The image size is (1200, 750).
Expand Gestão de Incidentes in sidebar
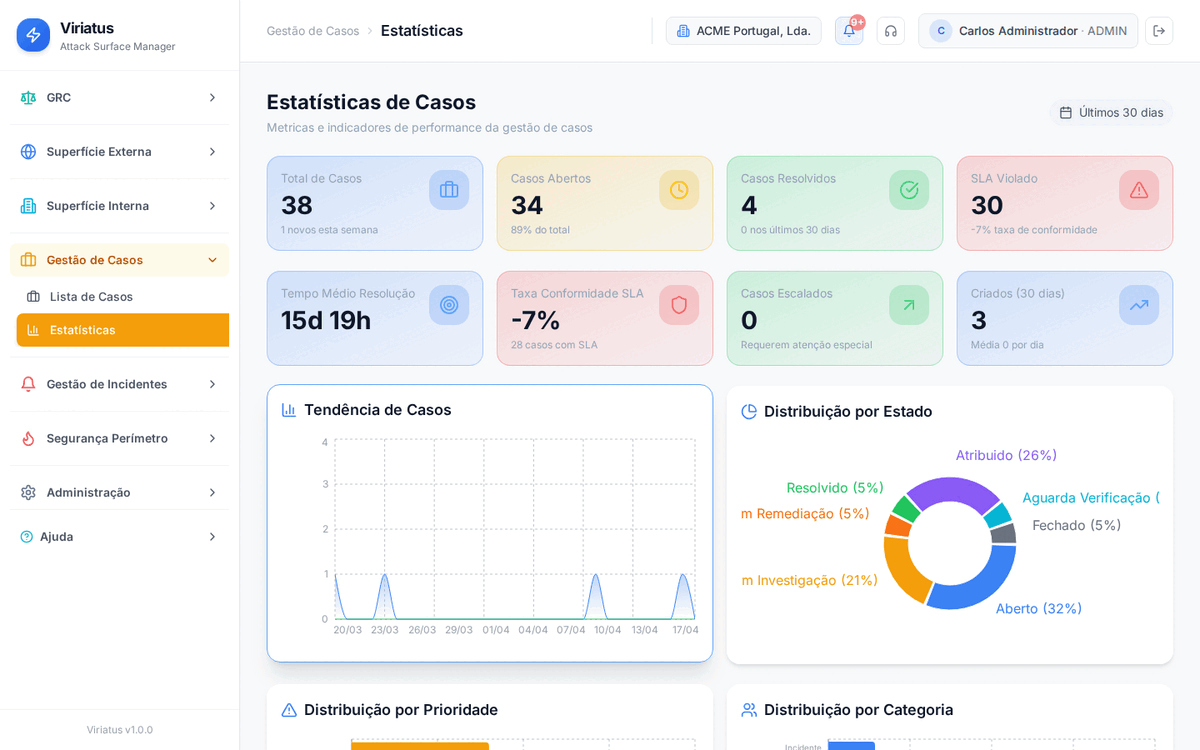[x=119, y=384]
